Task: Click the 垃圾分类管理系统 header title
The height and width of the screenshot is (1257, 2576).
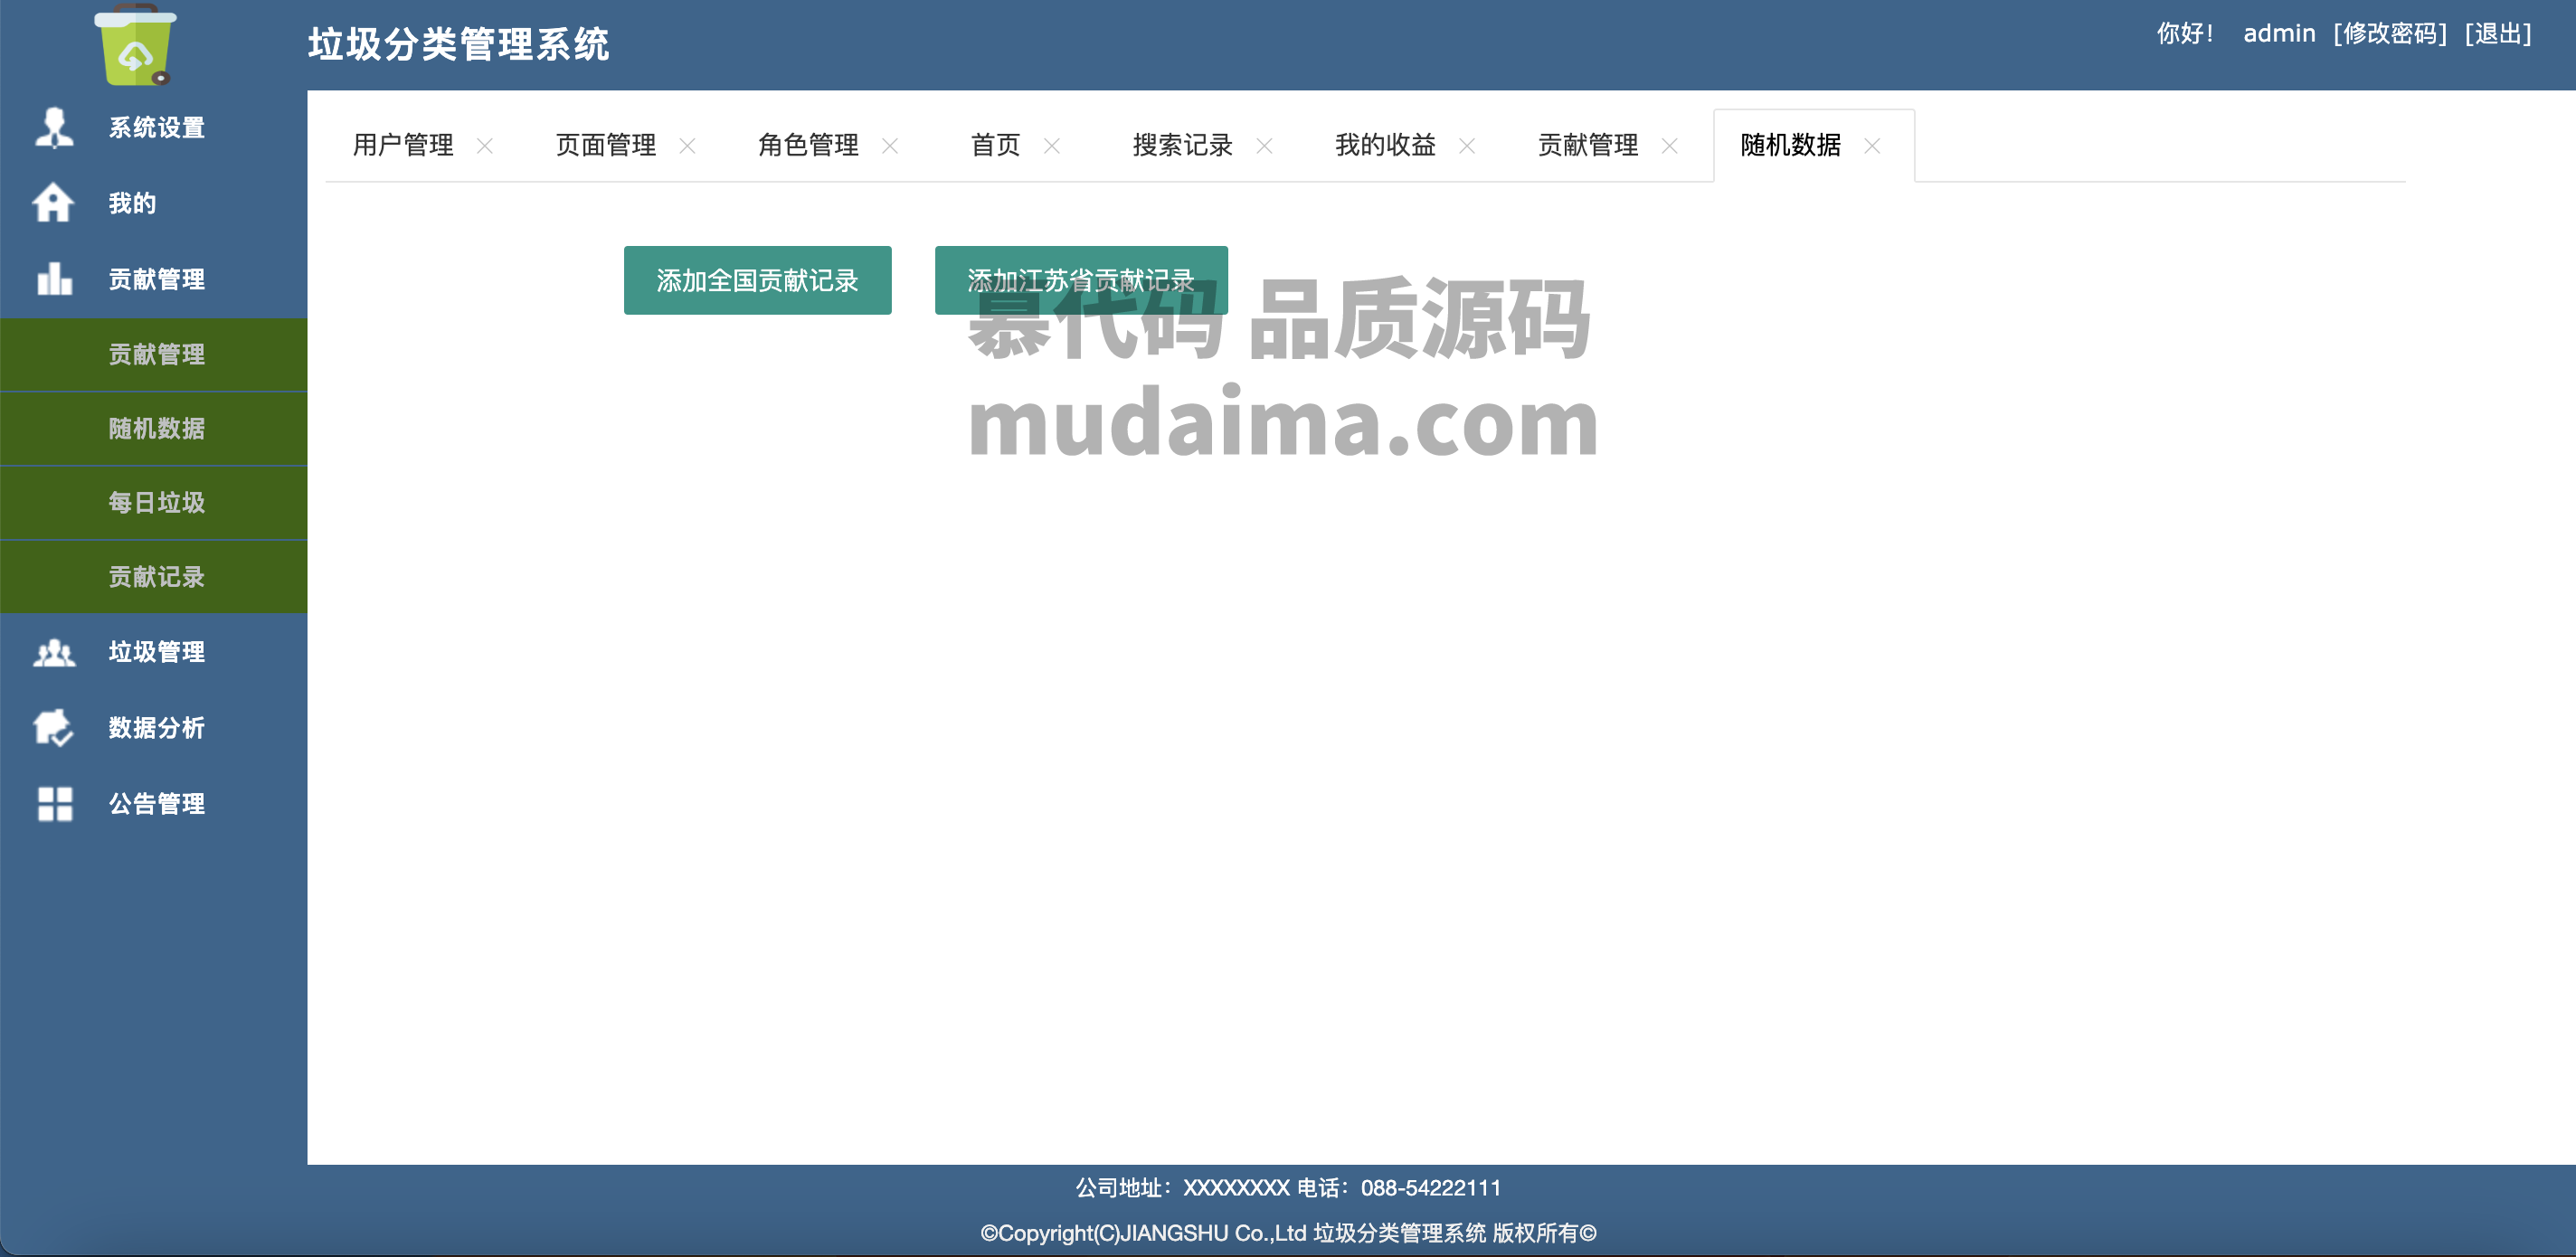Action: [x=459, y=45]
